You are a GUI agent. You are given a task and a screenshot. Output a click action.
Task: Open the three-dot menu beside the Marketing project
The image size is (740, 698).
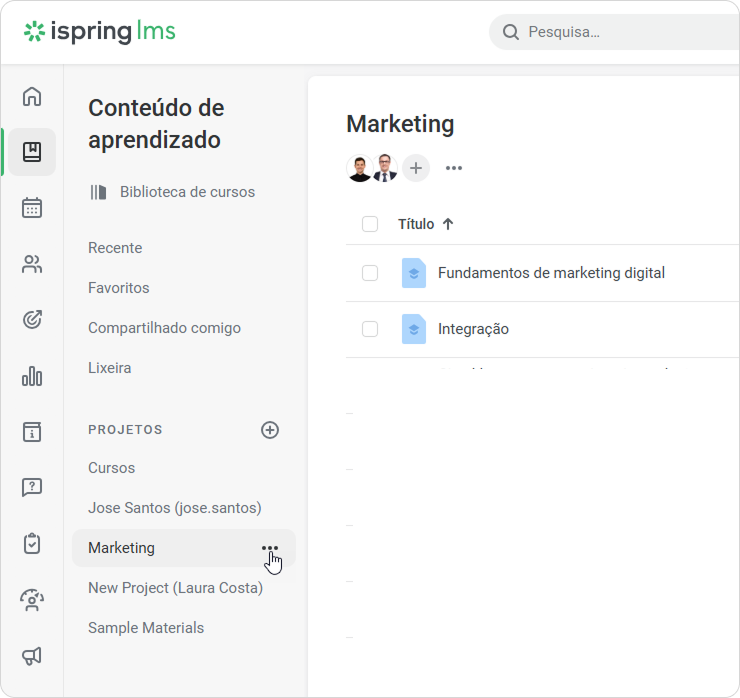coord(270,548)
